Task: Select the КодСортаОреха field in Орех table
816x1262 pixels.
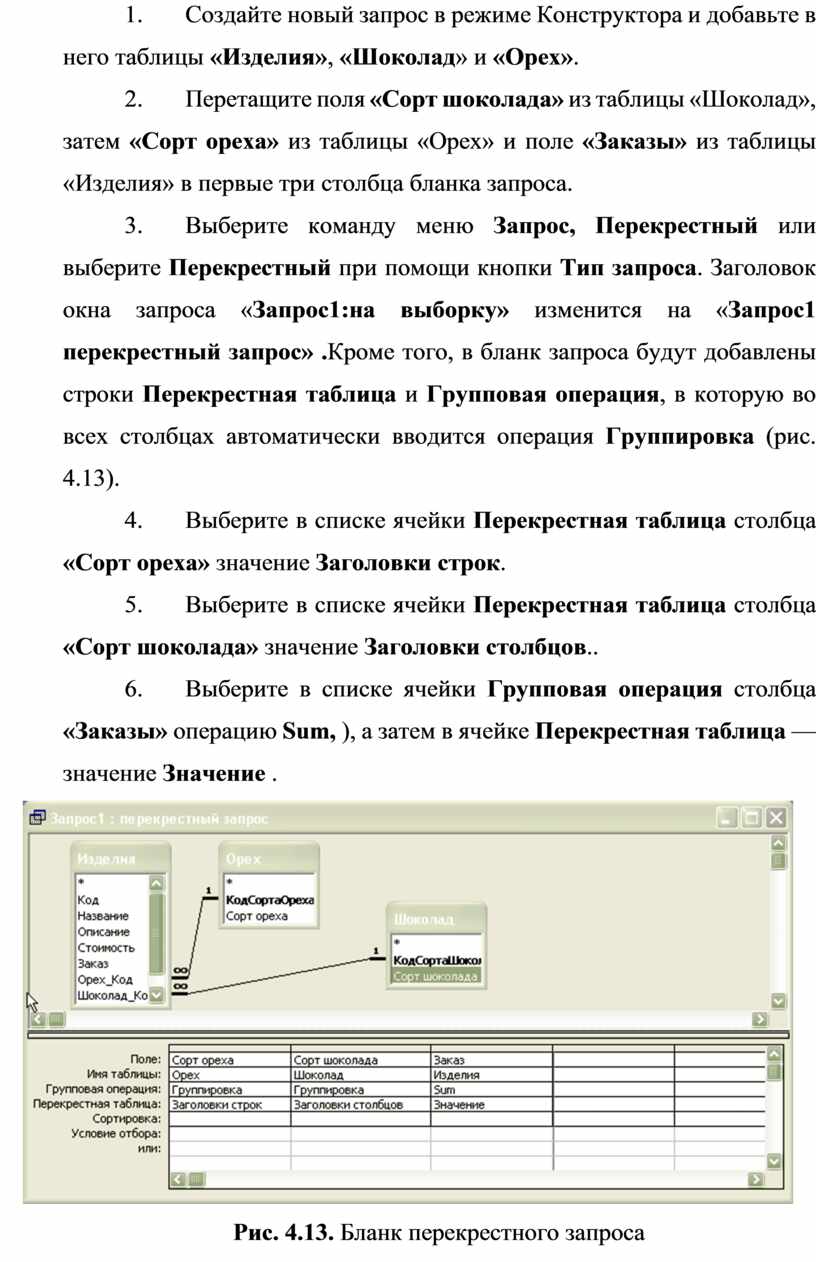Action: point(270,900)
